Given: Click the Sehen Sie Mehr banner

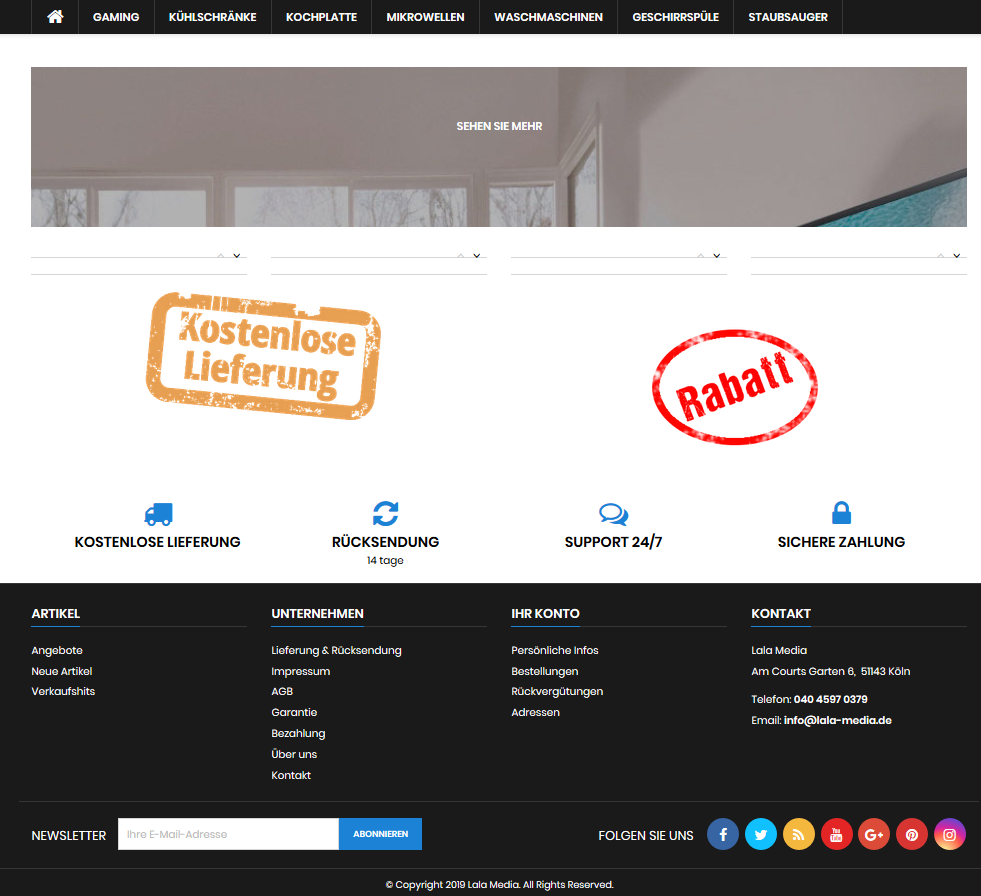Looking at the screenshot, I should coord(499,127).
